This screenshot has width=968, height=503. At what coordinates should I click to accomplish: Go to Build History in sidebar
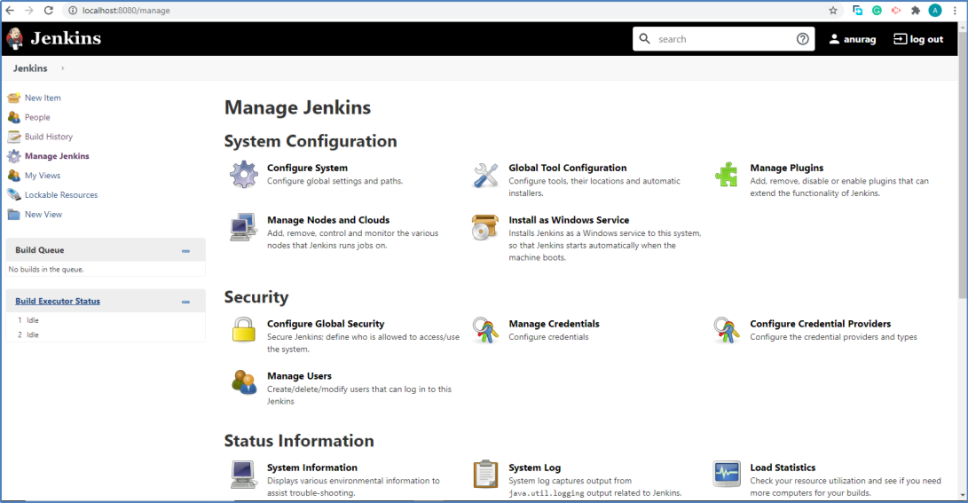[x=48, y=136]
